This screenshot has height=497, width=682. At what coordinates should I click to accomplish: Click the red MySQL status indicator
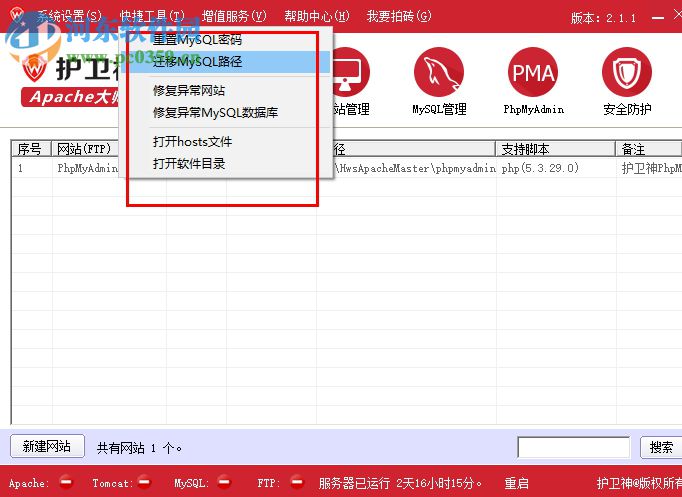[224, 482]
